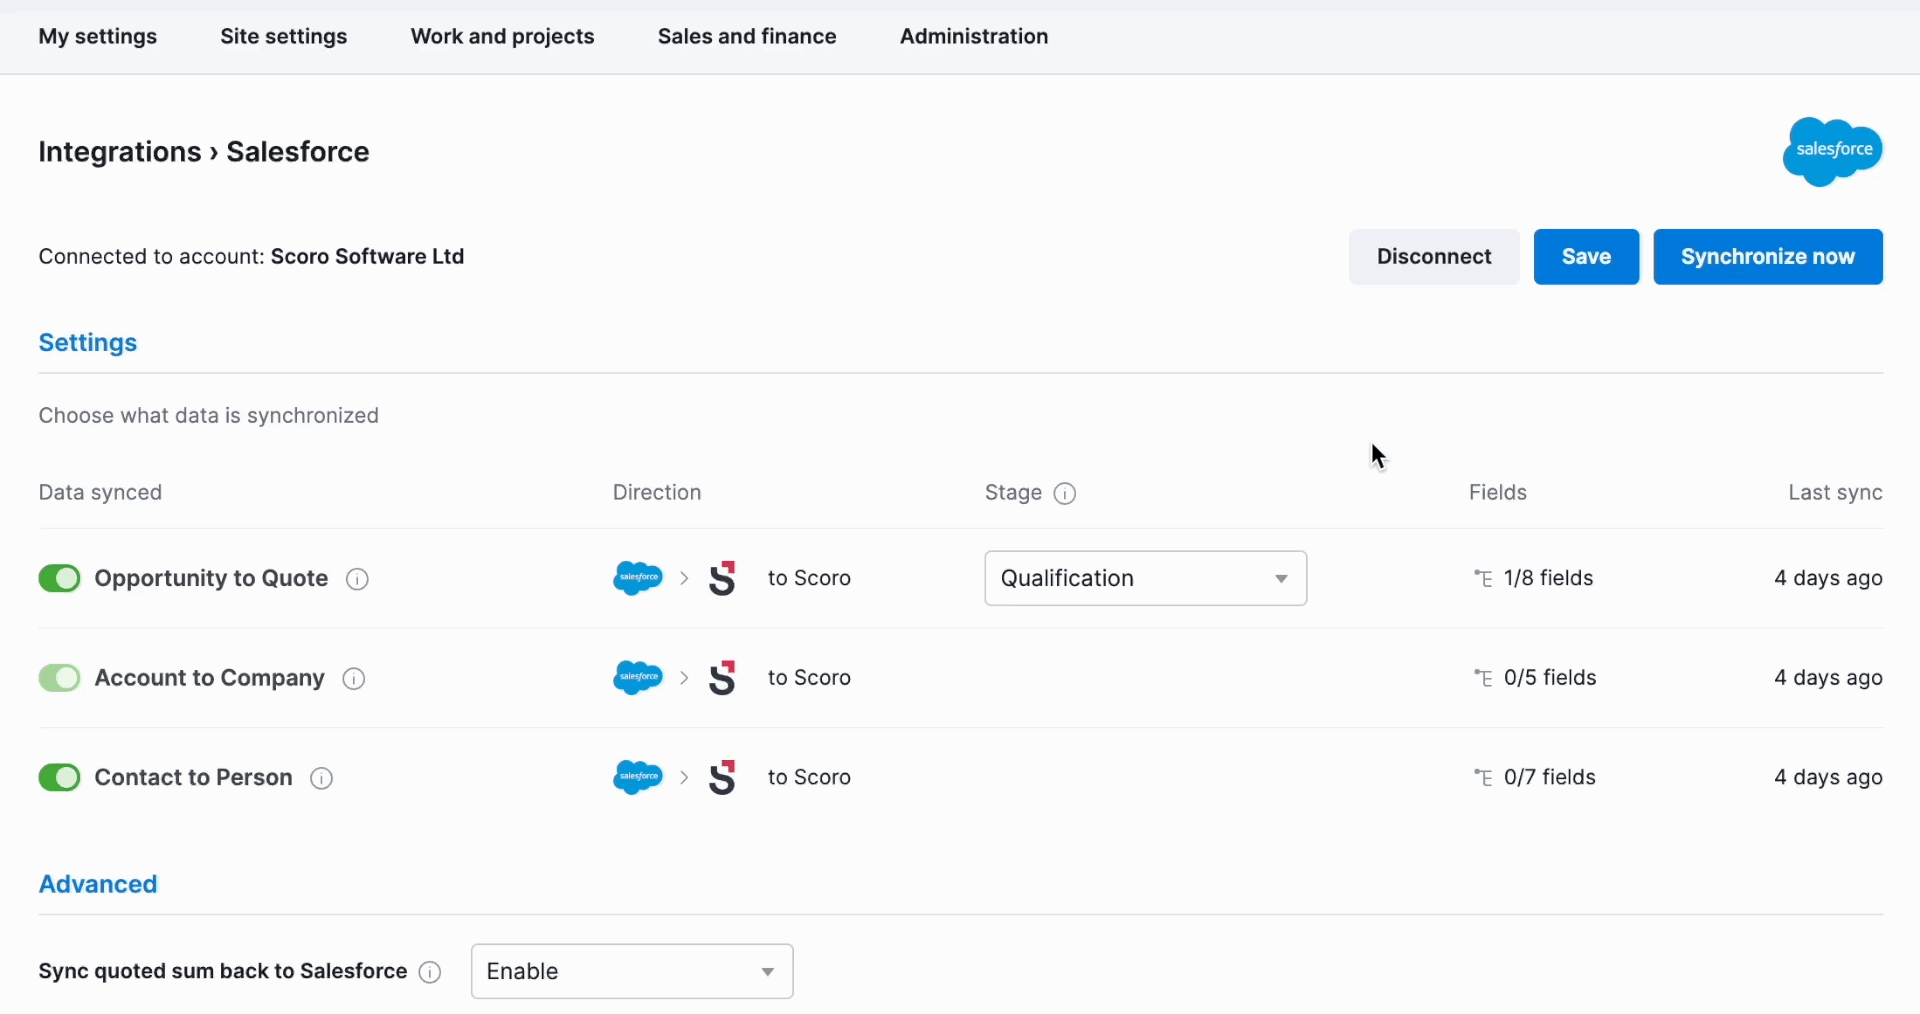Click Integrations breadcrumb link

[x=120, y=152]
